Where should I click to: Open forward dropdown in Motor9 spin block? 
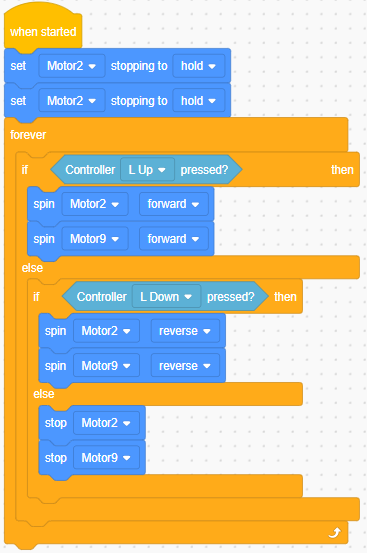(x=174, y=239)
